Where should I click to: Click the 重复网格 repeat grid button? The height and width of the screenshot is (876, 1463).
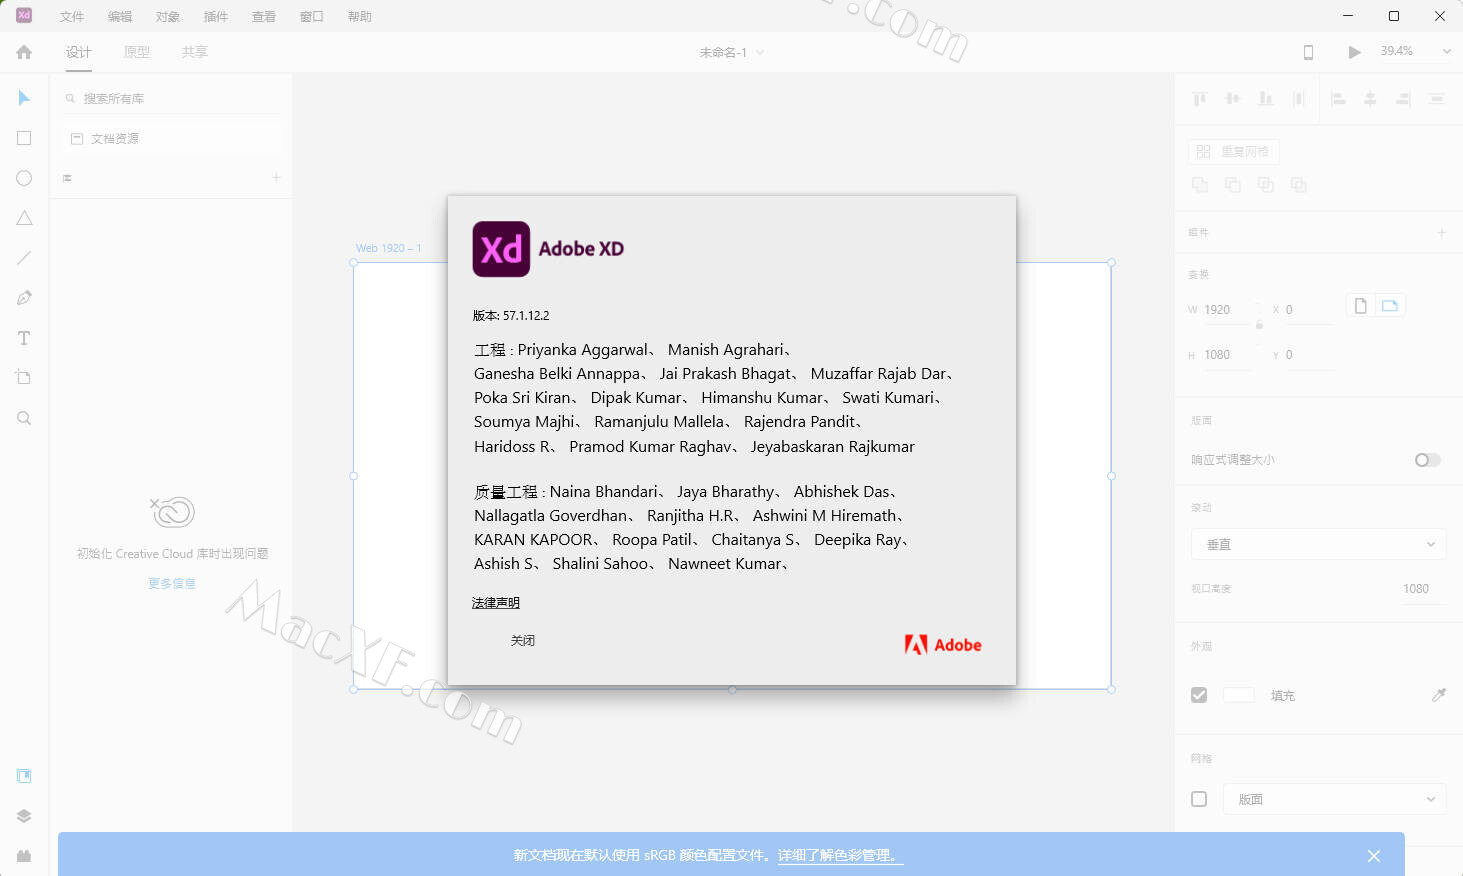pyautogui.click(x=1233, y=152)
